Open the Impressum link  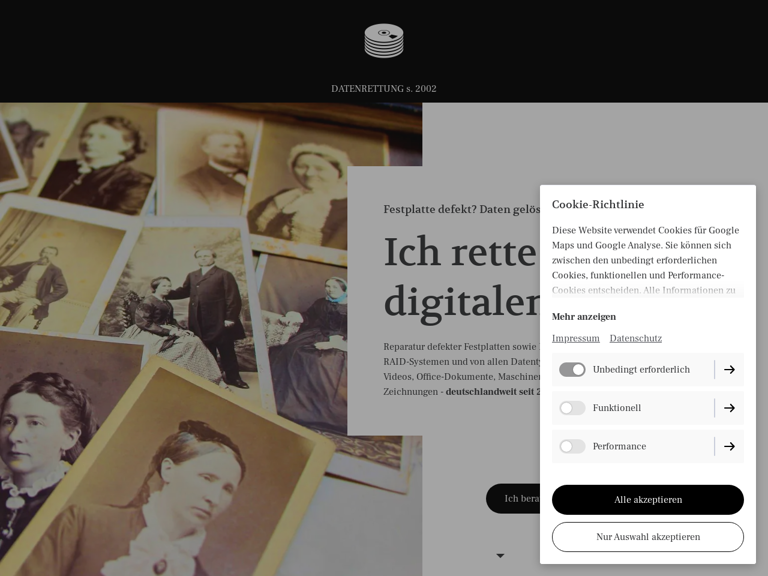click(x=576, y=338)
